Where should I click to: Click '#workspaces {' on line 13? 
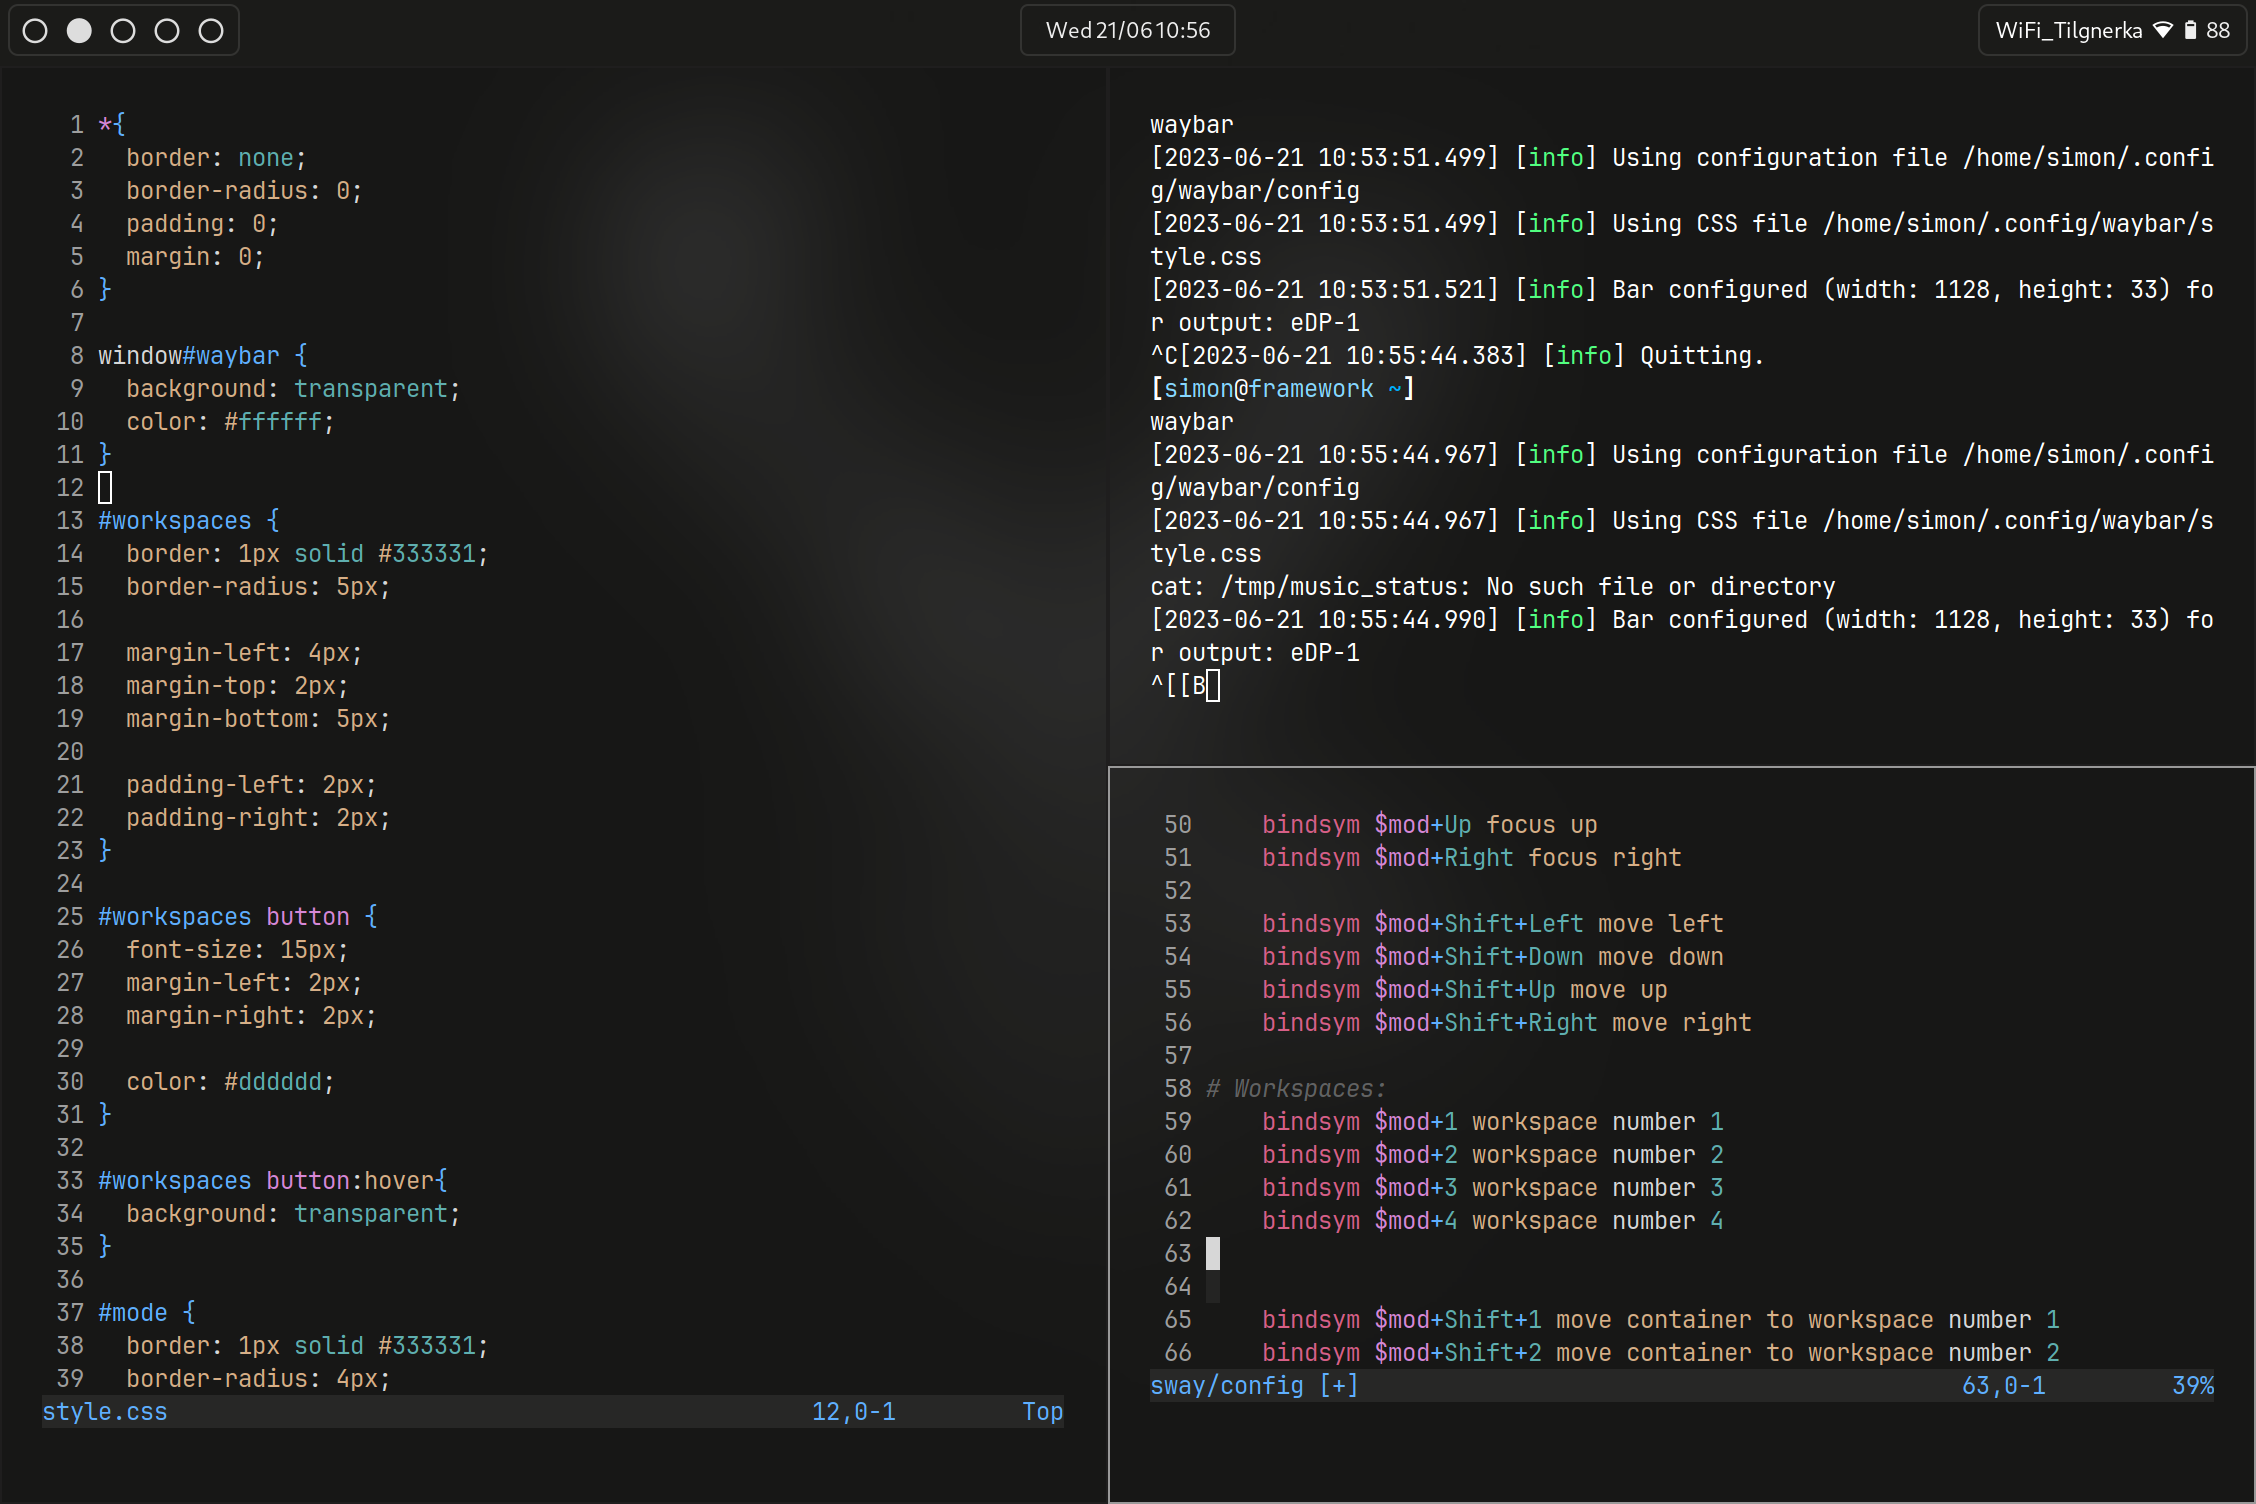point(189,521)
